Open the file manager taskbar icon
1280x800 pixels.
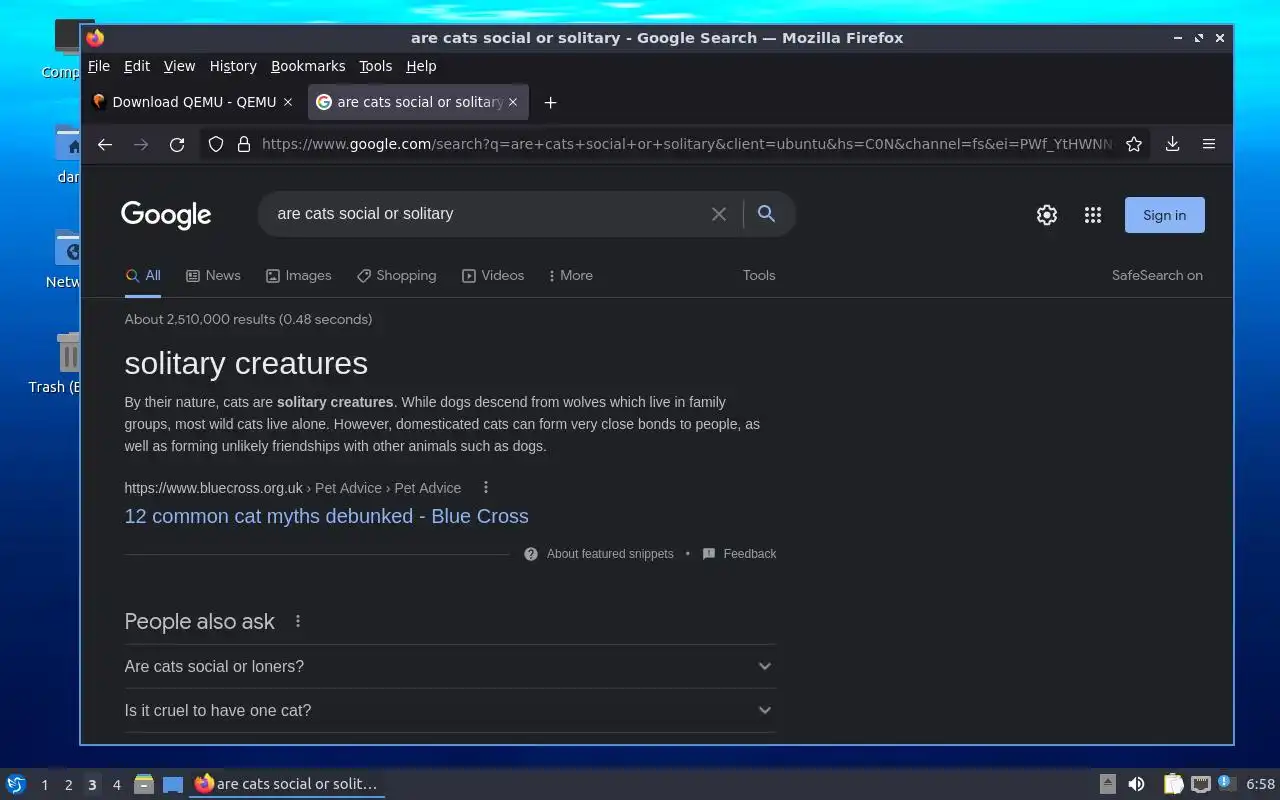click(x=144, y=784)
